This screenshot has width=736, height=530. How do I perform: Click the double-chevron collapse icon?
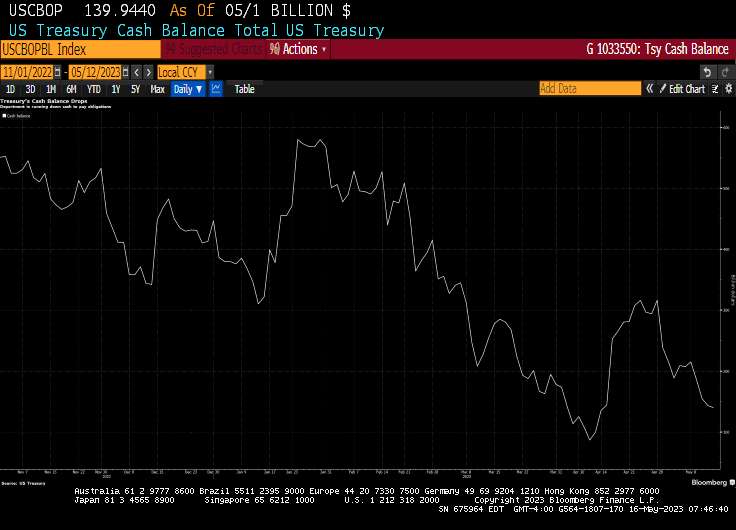[x=649, y=89]
